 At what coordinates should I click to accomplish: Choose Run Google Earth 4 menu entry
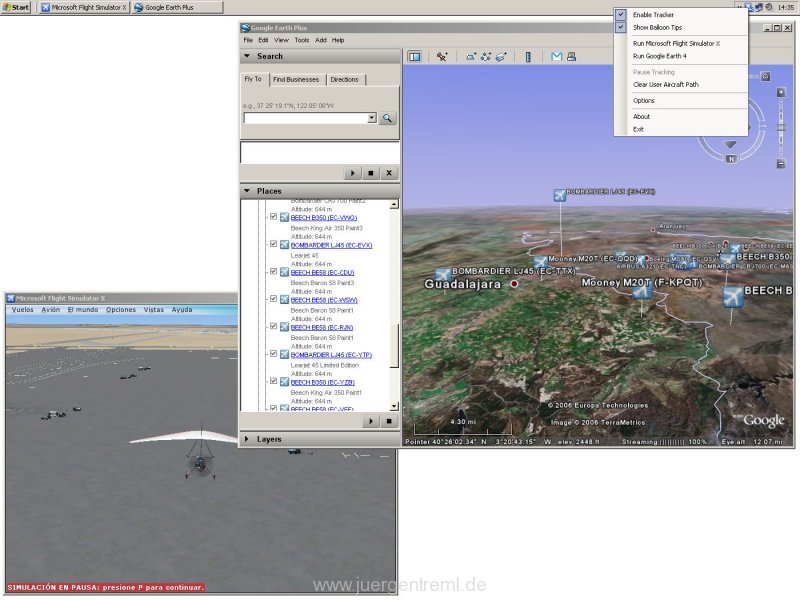click(x=681, y=56)
